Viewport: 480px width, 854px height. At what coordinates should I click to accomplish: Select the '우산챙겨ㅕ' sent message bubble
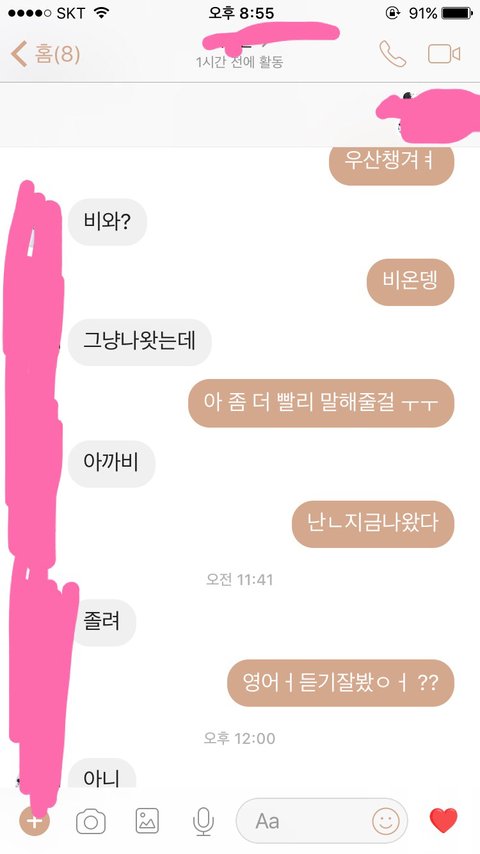(x=392, y=162)
